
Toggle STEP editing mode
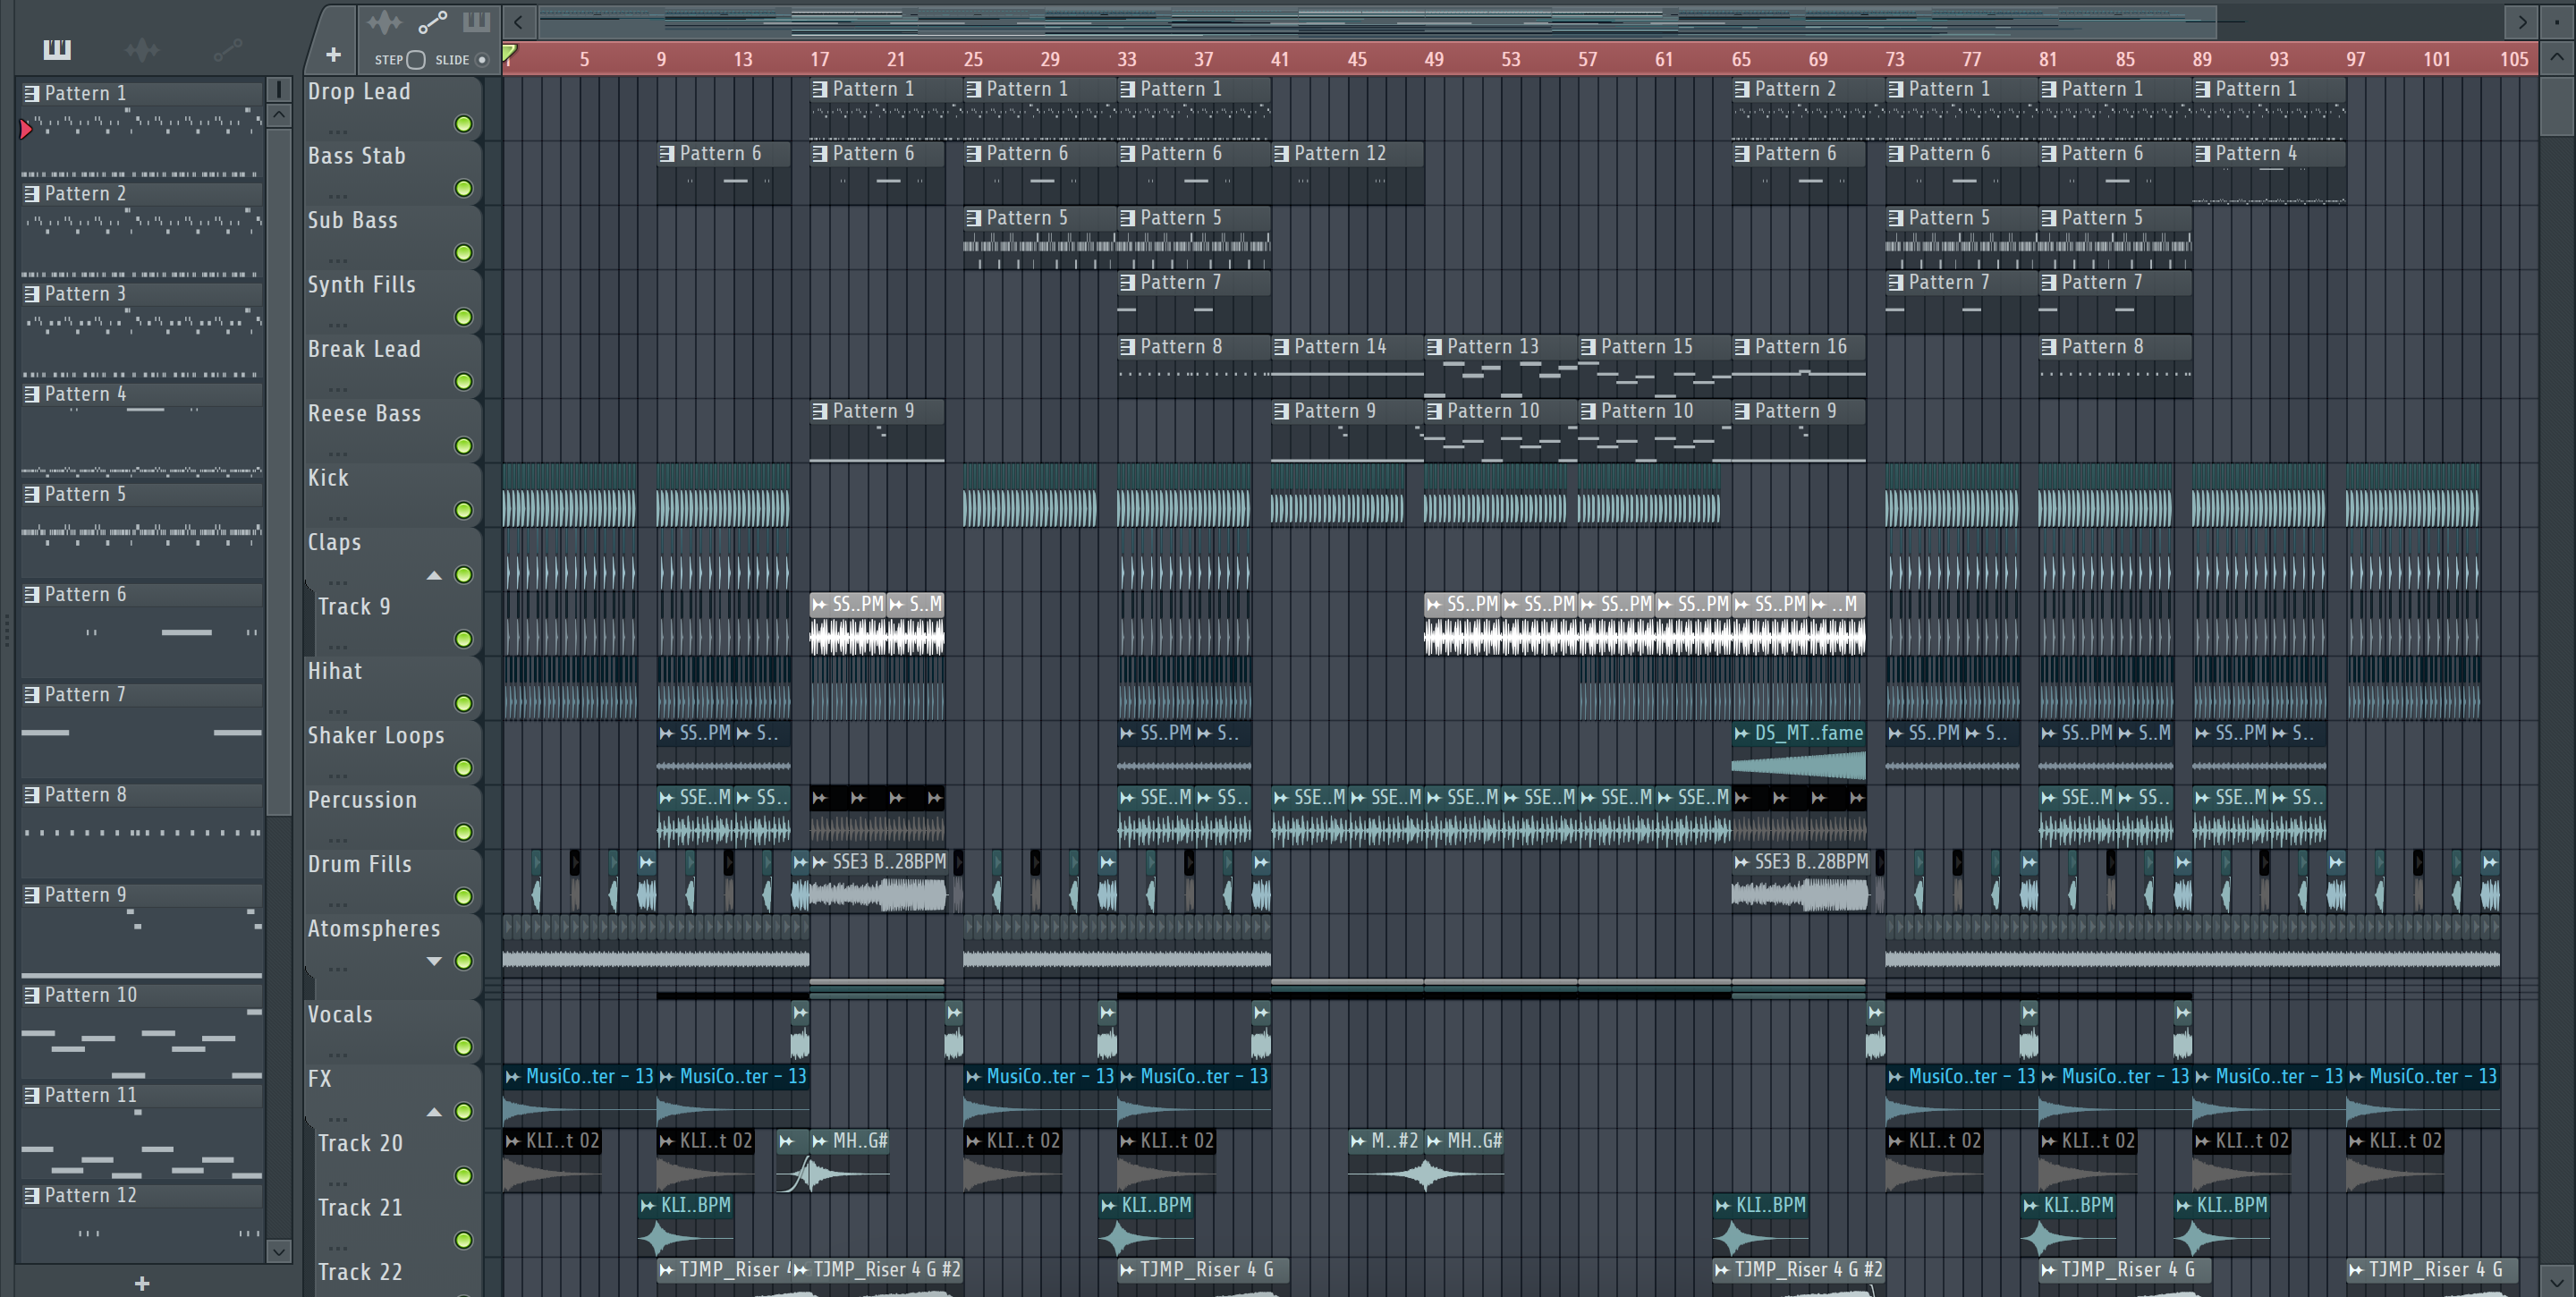tap(416, 60)
